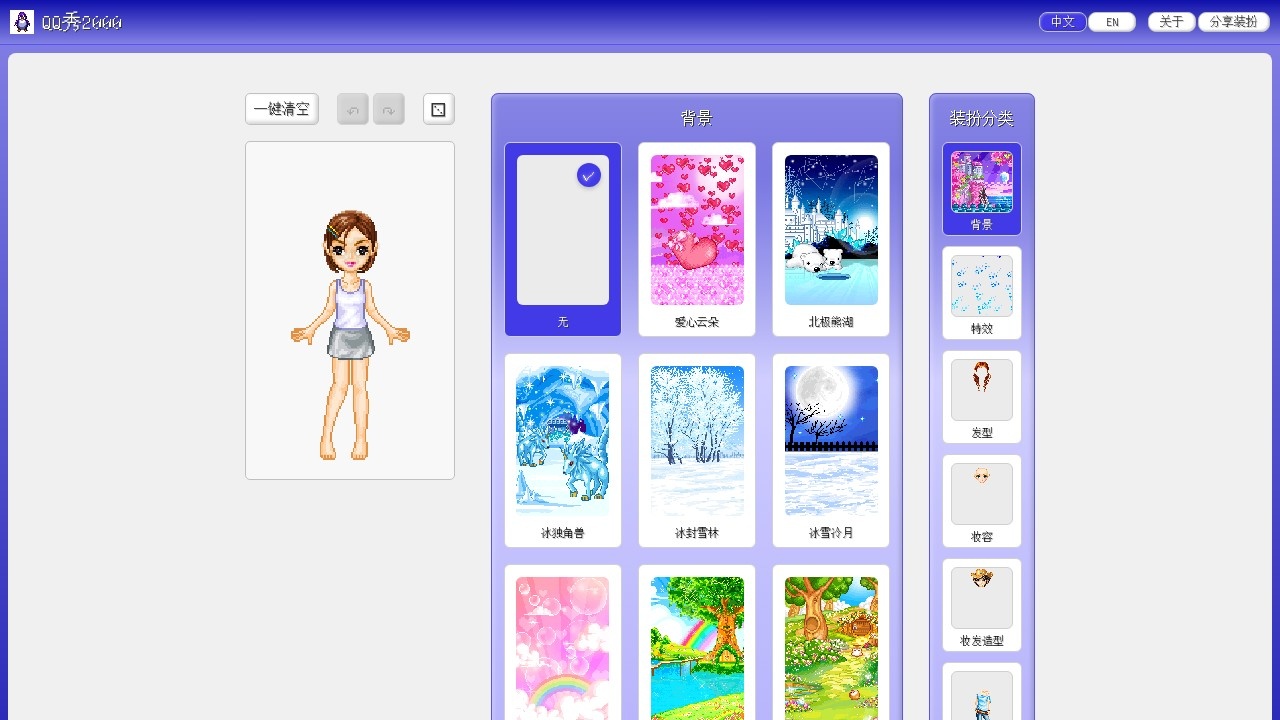Open the 妆发造型 category
This screenshot has height=720, width=1280.
(x=982, y=605)
